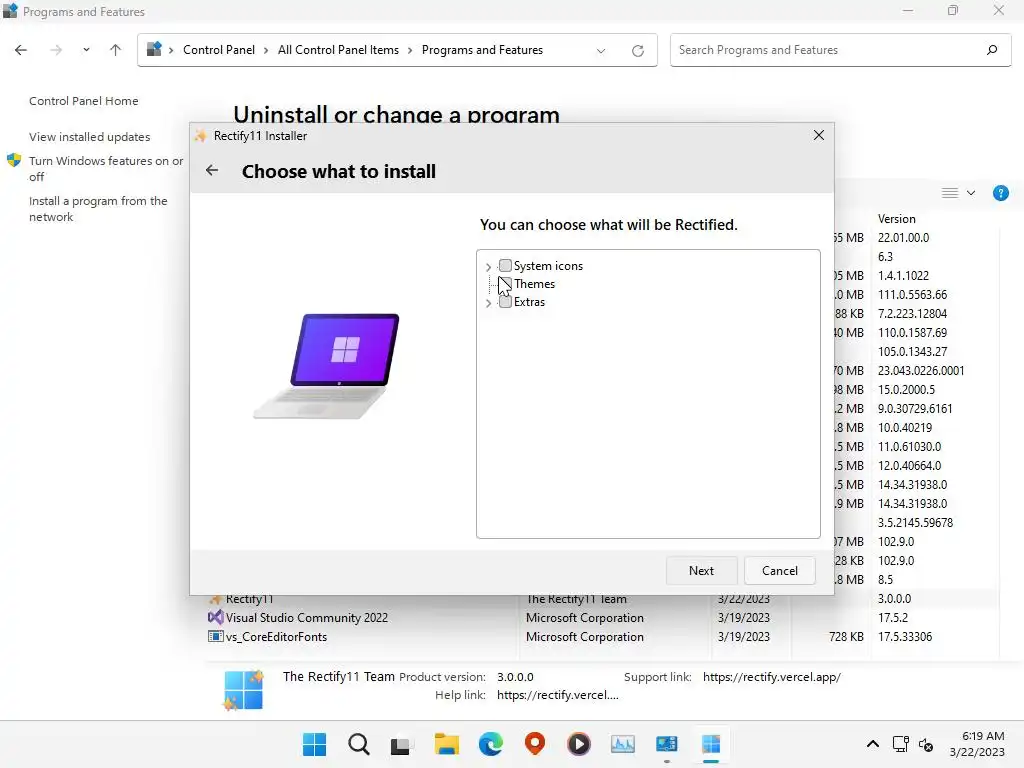Check the Themes checkbox
Image resolution: width=1024 pixels, height=768 pixels.
(x=505, y=283)
